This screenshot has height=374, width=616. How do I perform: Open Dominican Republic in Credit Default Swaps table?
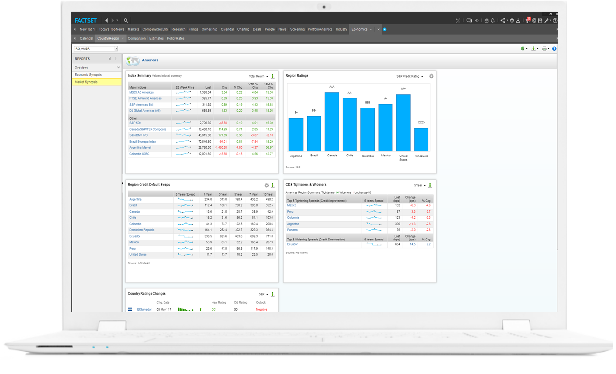(x=142, y=230)
